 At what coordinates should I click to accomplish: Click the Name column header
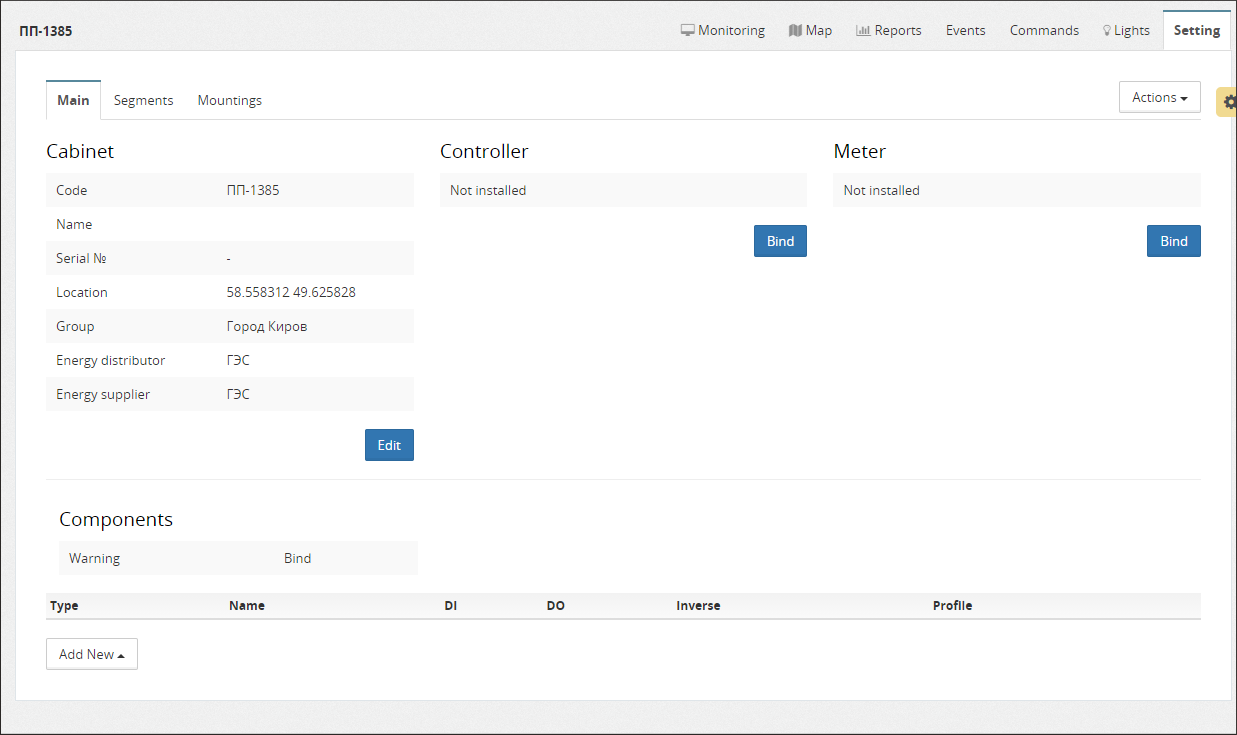pos(246,605)
